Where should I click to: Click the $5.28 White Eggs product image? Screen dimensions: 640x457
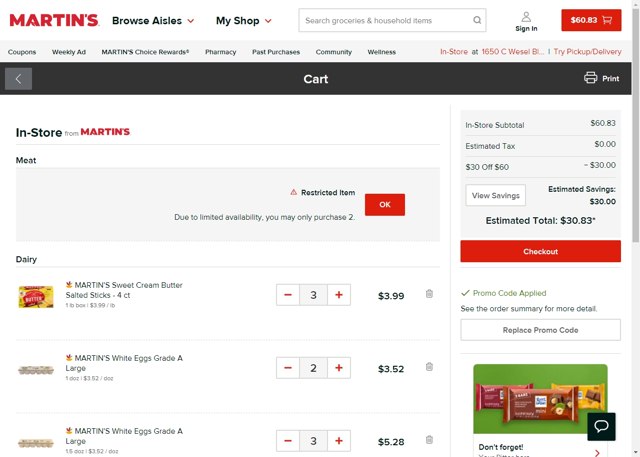point(36,443)
